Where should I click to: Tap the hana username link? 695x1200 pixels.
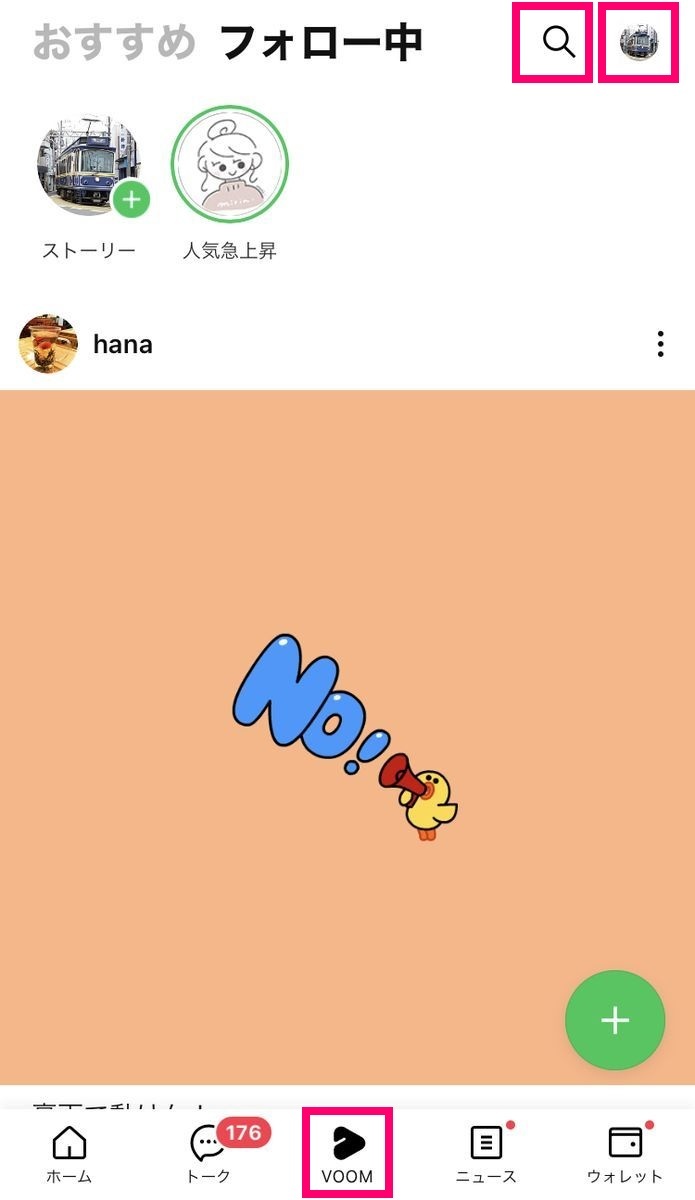coord(123,345)
